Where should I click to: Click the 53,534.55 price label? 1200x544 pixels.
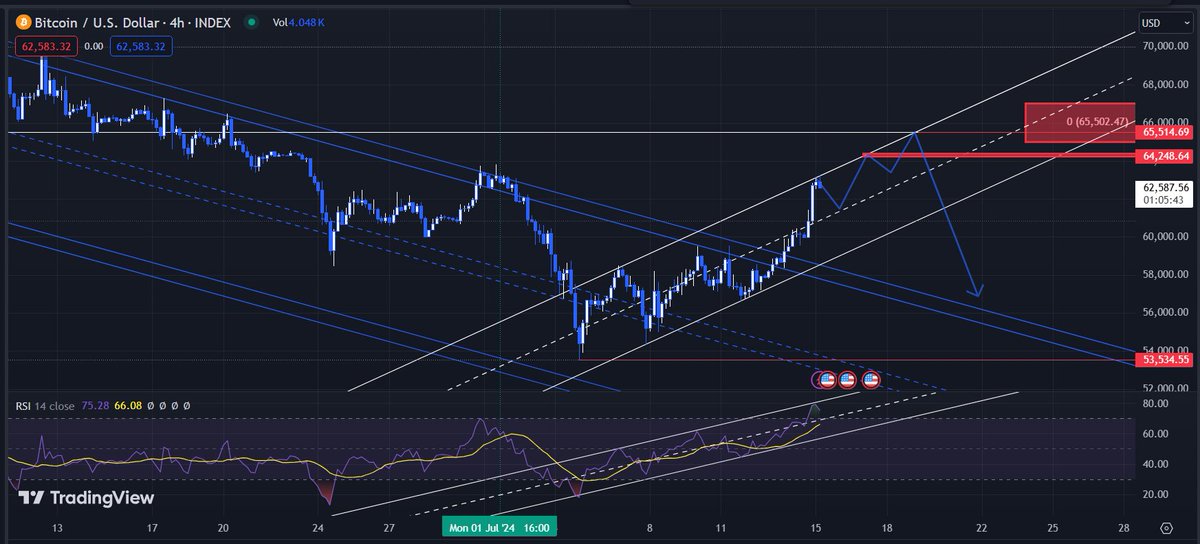pos(1164,359)
